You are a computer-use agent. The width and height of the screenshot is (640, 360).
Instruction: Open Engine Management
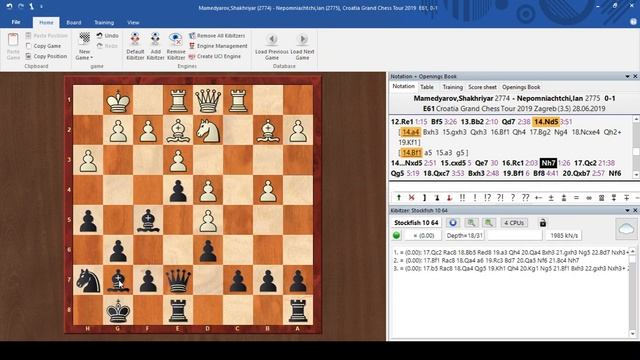[218, 46]
